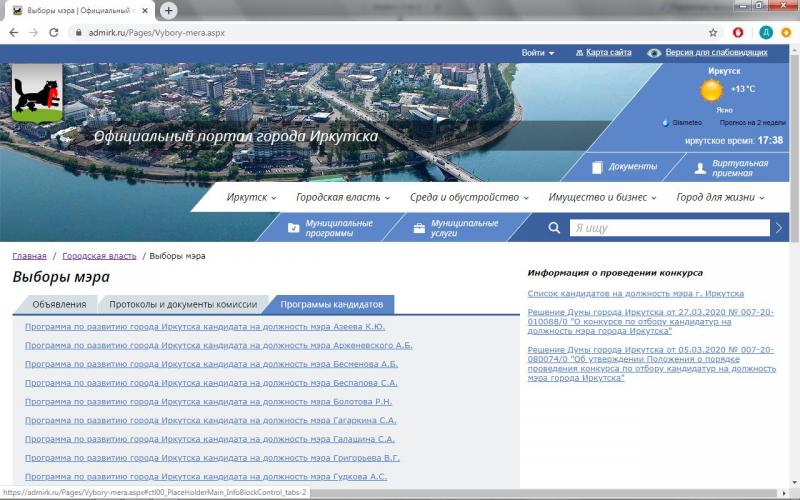Switch to Протоколы и документы комиссии tab
Viewport: 800px width, 500px height.
[183, 305]
